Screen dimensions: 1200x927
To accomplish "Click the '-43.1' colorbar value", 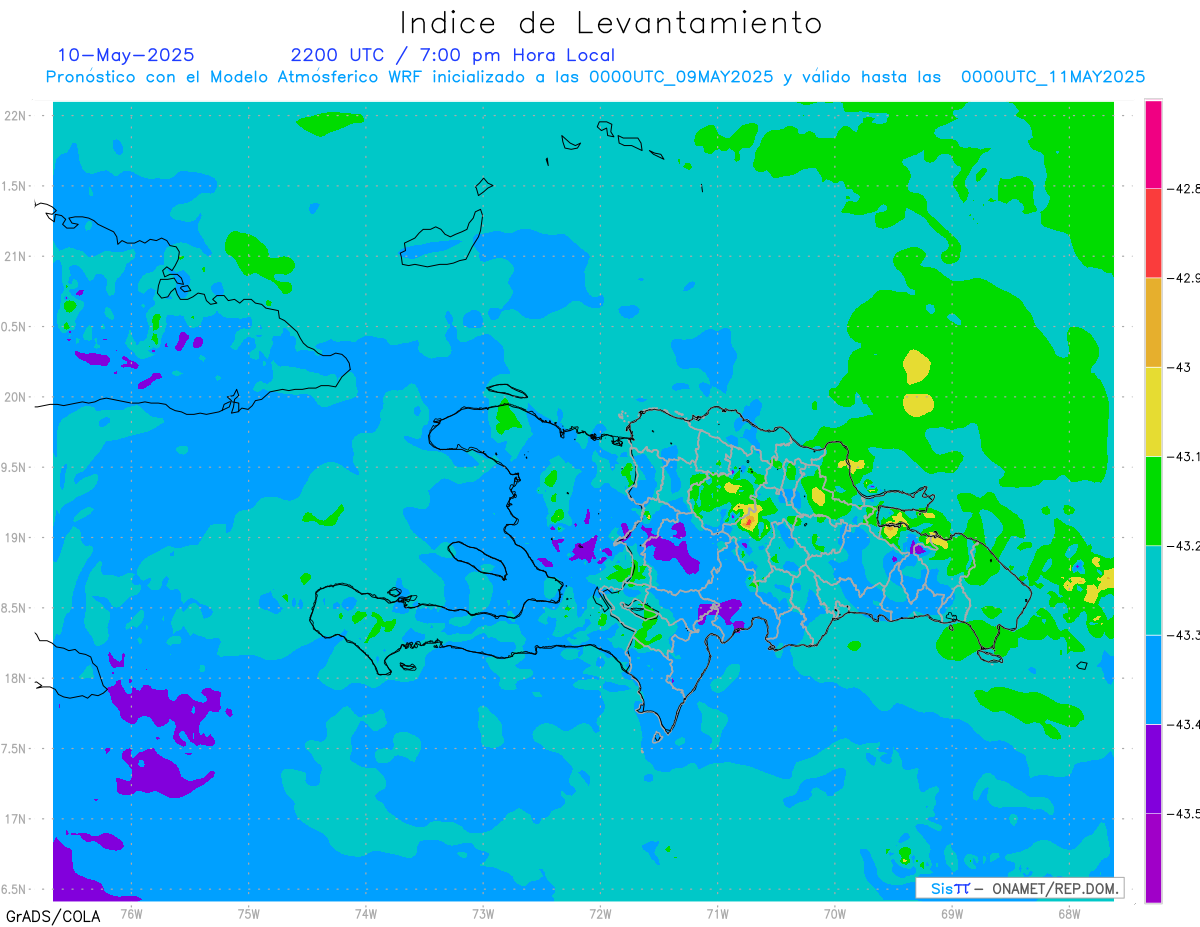I will (x=1184, y=456).
